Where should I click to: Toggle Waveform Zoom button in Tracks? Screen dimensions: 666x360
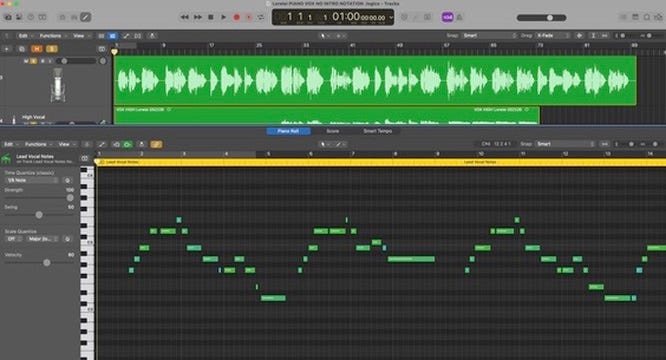579,36
